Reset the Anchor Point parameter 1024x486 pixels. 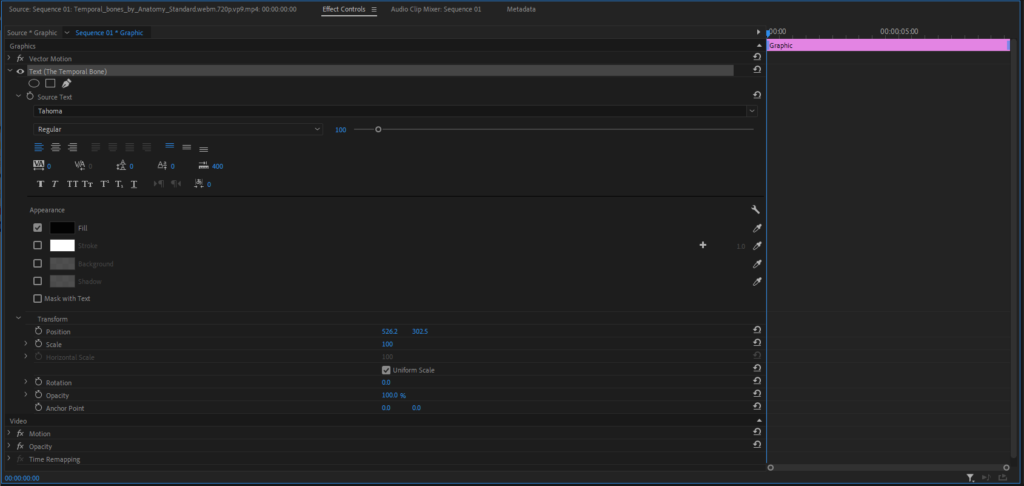(x=756, y=406)
